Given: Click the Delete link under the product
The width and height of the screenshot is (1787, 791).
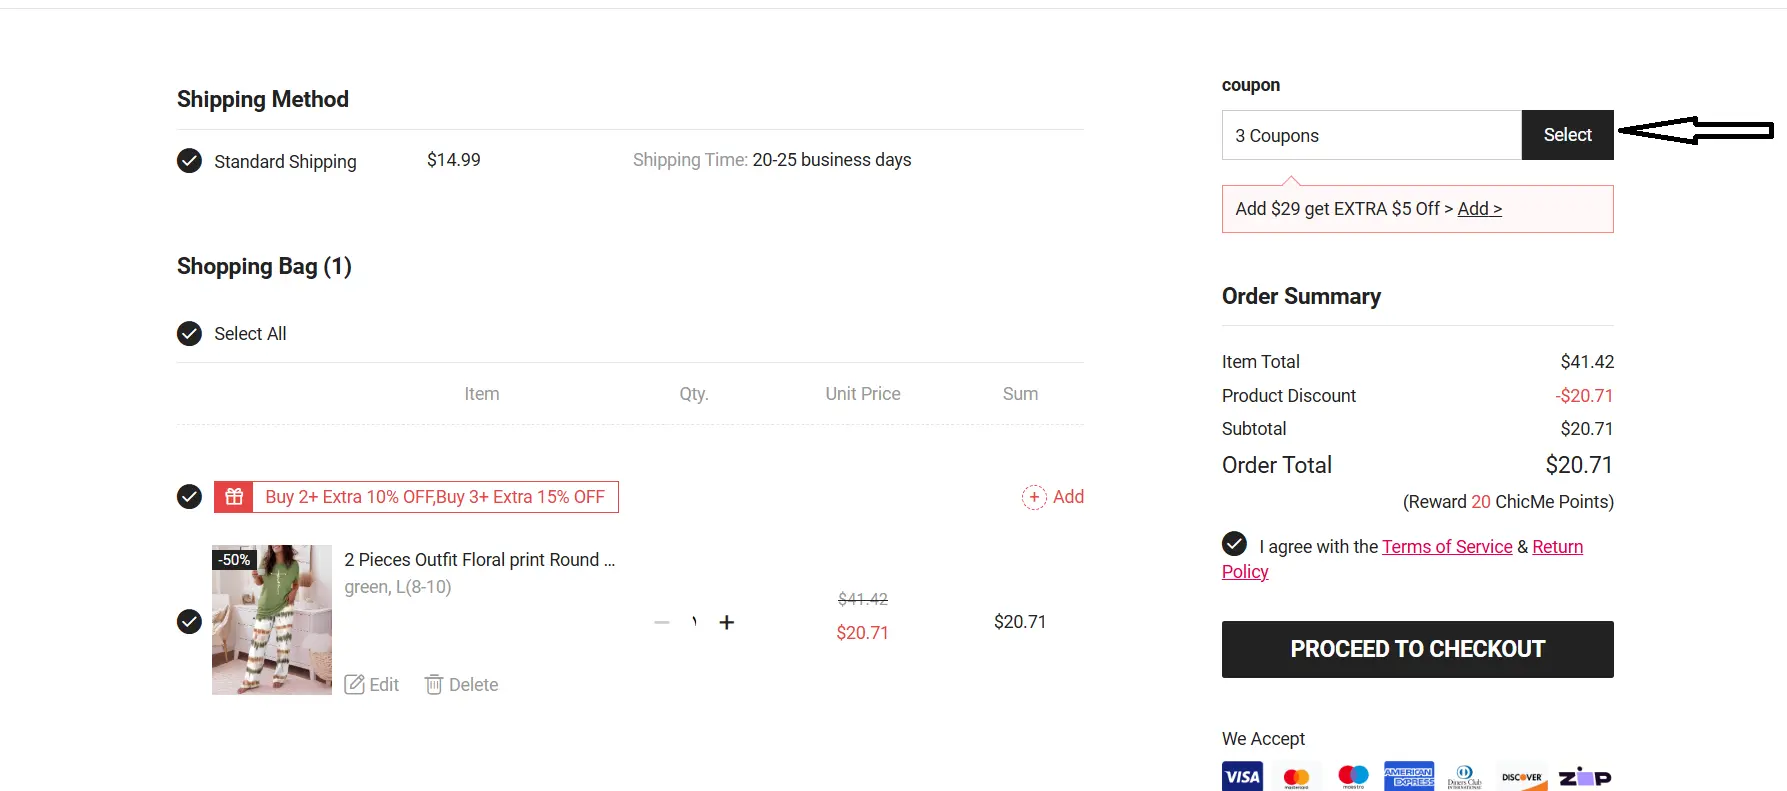Looking at the screenshot, I should 473,685.
